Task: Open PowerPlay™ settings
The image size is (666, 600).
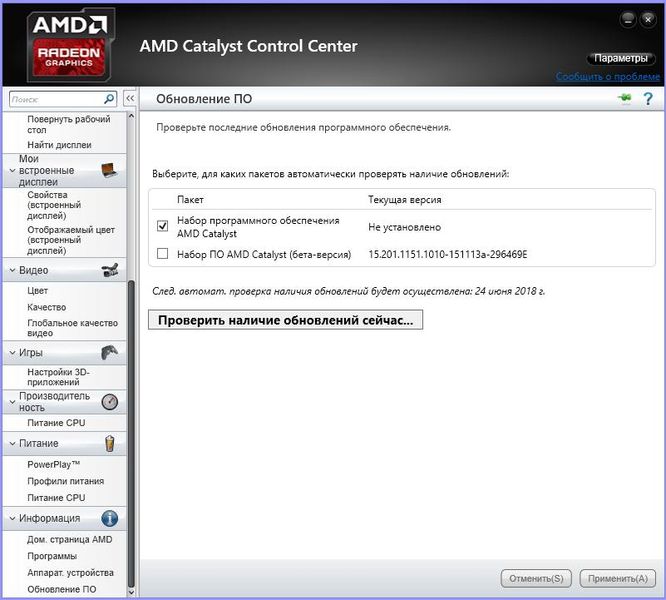Action: [x=54, y=465]
